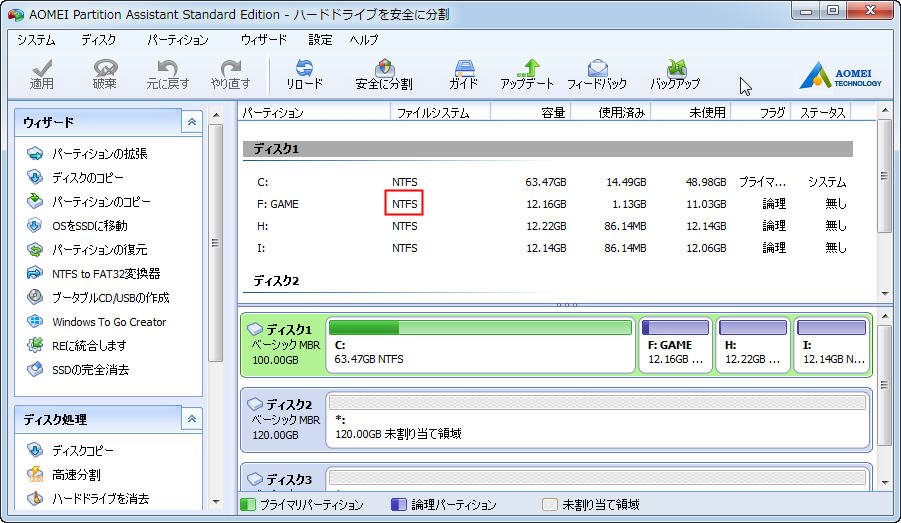Click the アップデート (Update) icon
The width and height of the screenshot is (901, 523).
coord(527,75)
